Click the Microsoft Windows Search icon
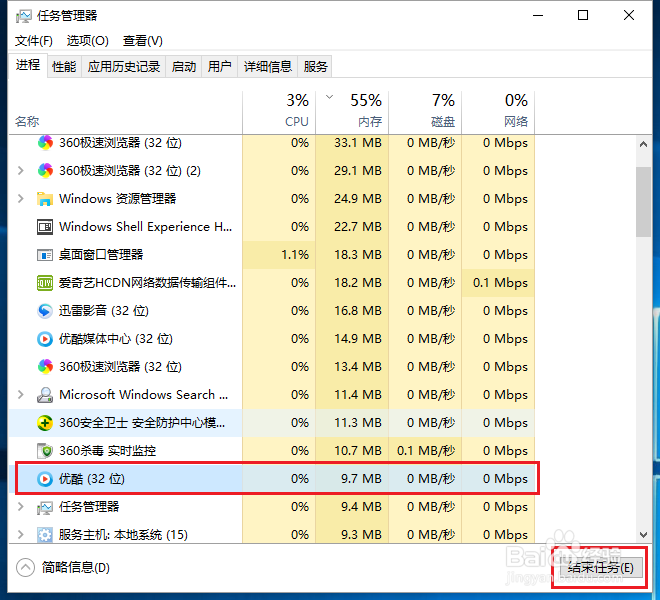Viewport: 660px width, 600px height. [45, 395]
